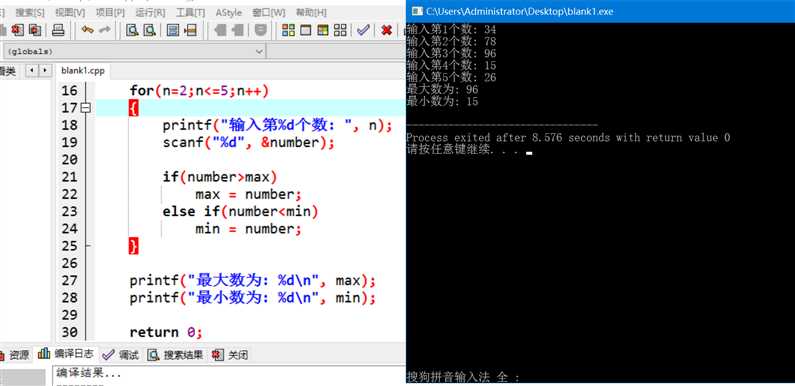The image size is (795, 386).
Task: Click the left arrow of the class browser tabs
Action: point(31,71)
